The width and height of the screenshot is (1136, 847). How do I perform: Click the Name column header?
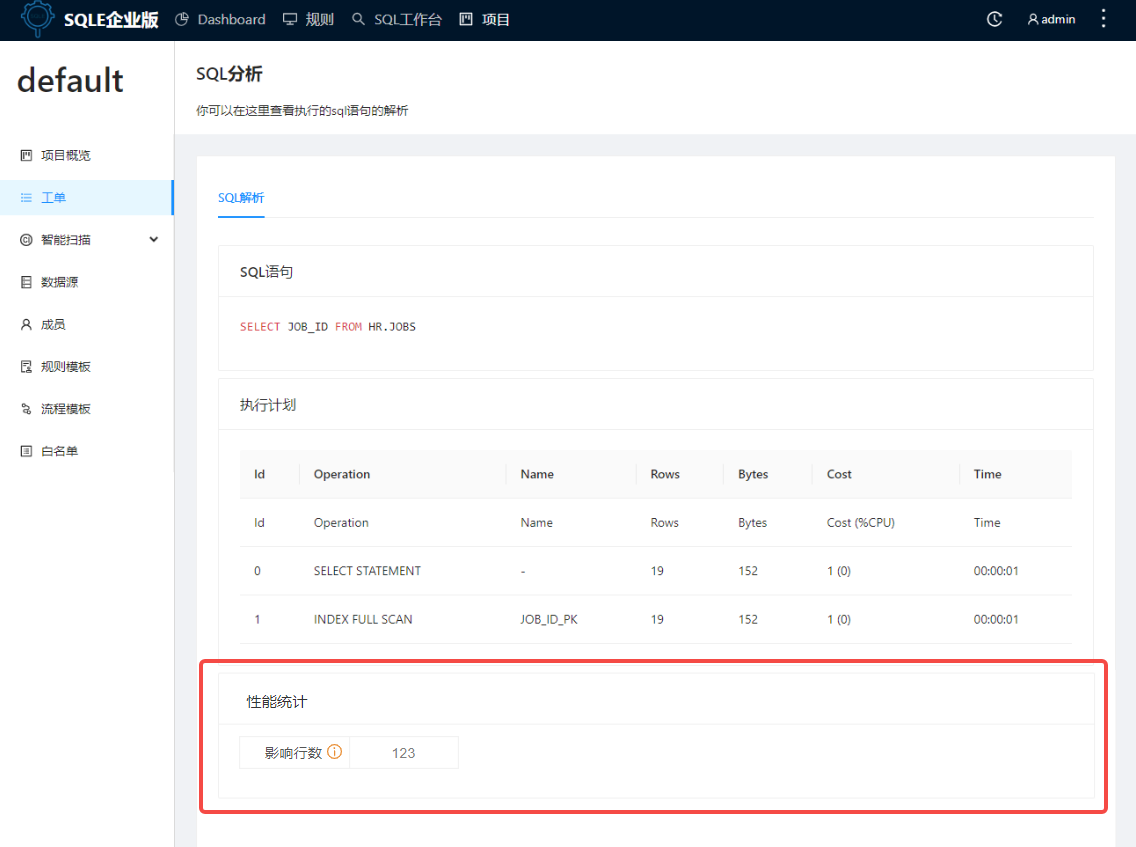coord(537,474)
